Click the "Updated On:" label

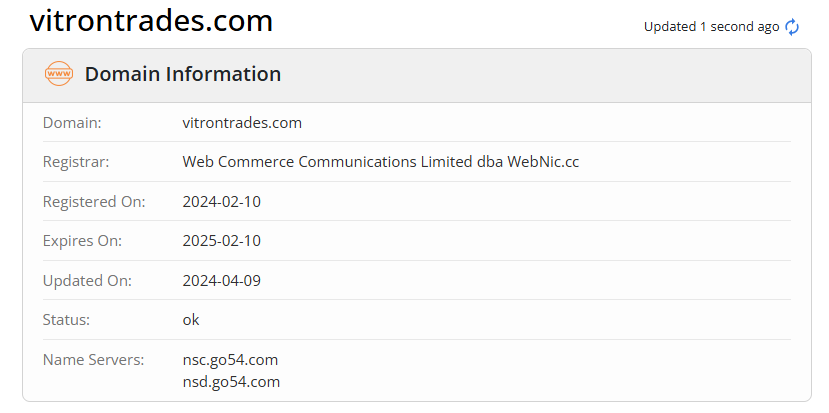coord(87,281)
